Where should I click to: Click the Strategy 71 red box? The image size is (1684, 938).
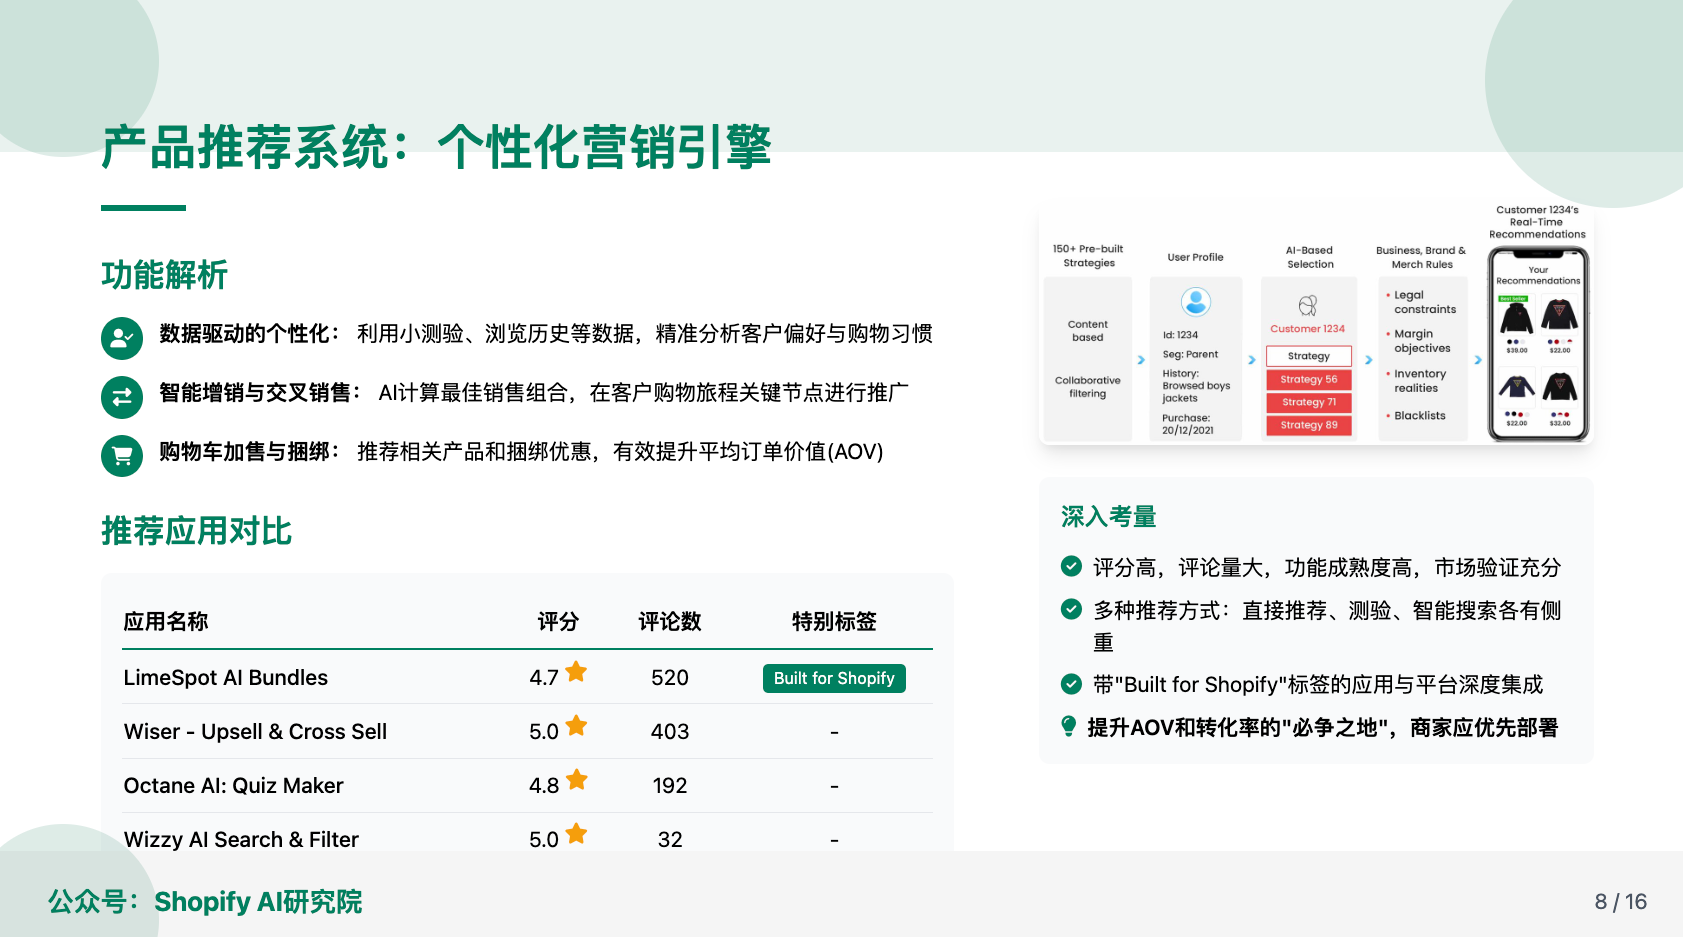click(1309, 402)
